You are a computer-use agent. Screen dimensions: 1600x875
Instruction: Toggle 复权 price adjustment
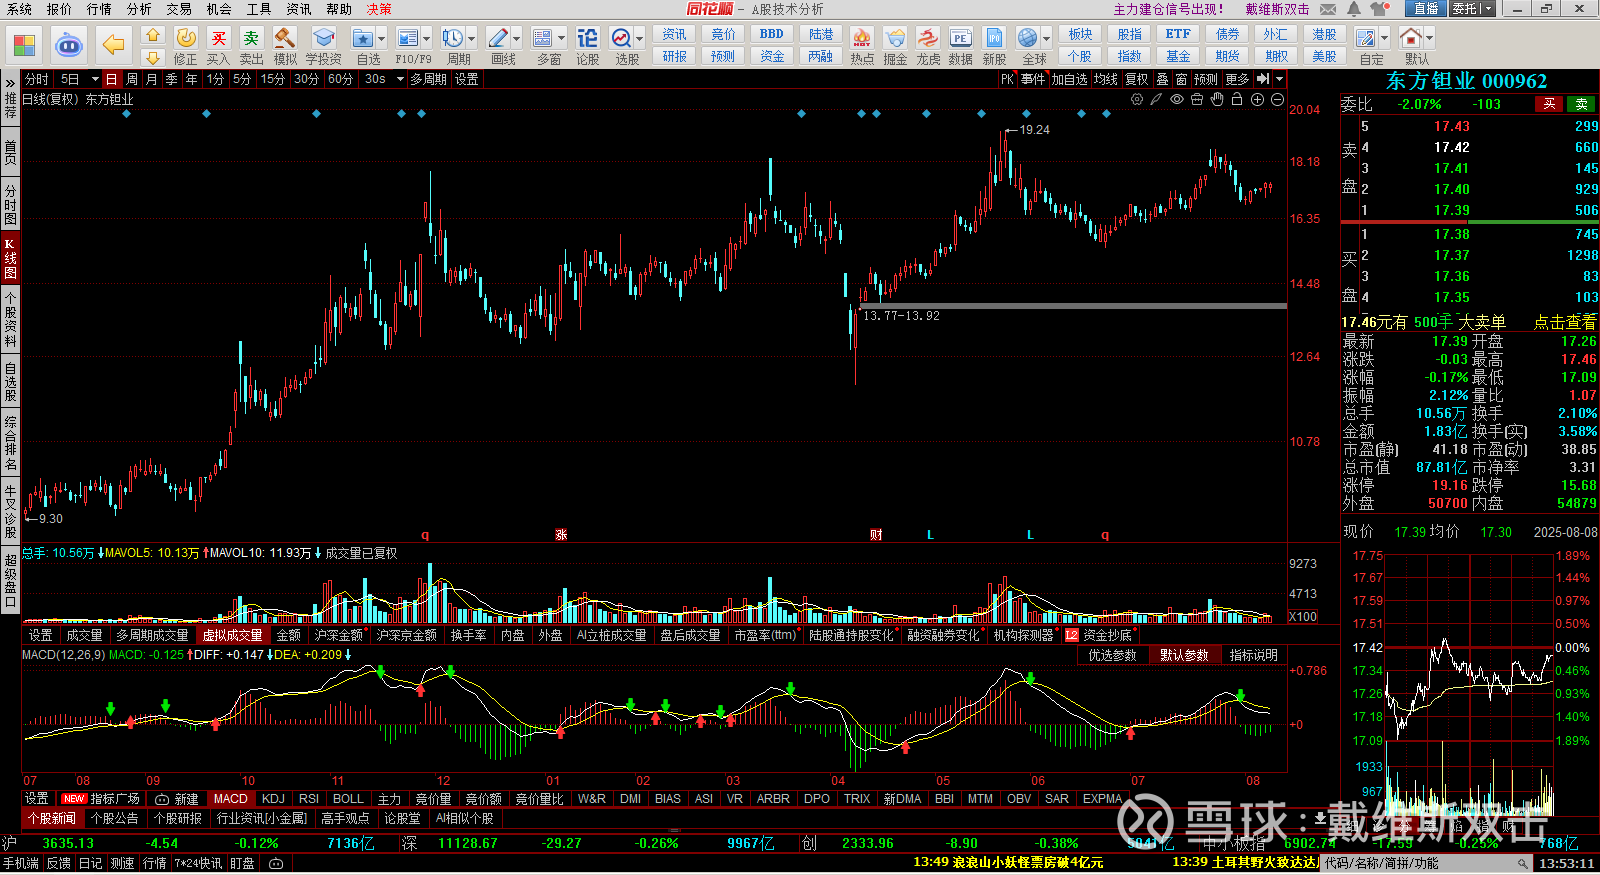point(1137,79)
